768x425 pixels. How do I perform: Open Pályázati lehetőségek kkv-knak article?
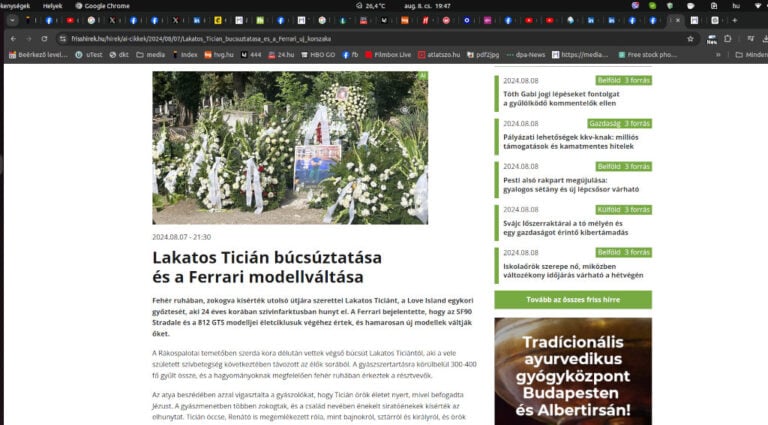click(x=571, y=142)
